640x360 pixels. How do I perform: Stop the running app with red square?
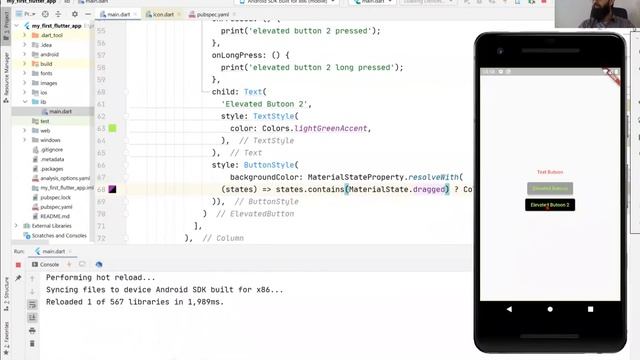[x=18, y=265]
